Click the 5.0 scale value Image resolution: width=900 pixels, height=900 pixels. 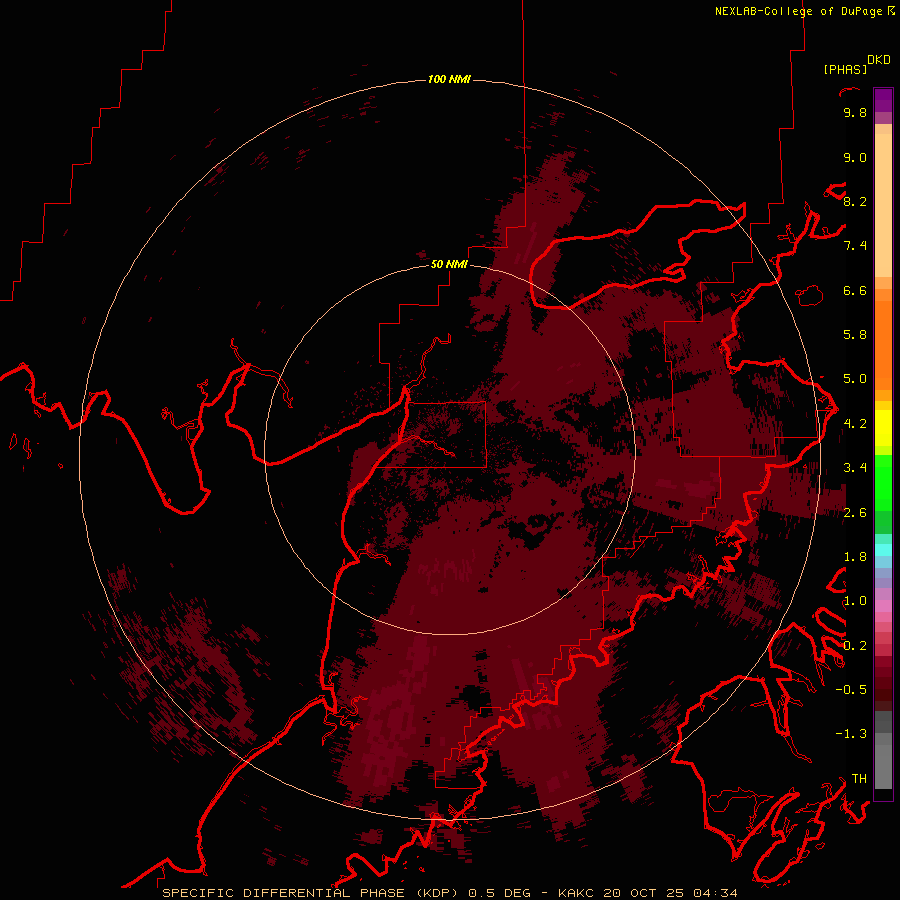[x=855, y=379]
